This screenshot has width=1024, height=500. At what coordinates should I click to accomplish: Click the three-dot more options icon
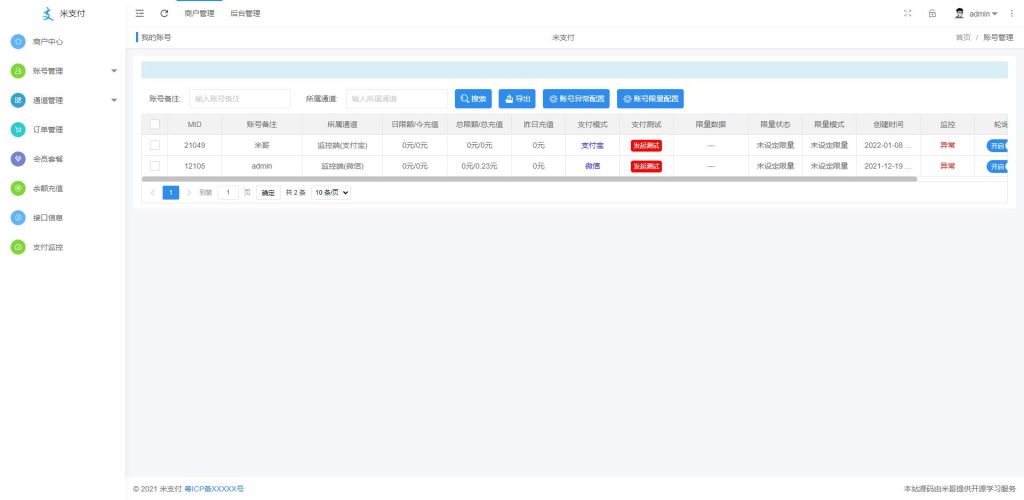1011,14
